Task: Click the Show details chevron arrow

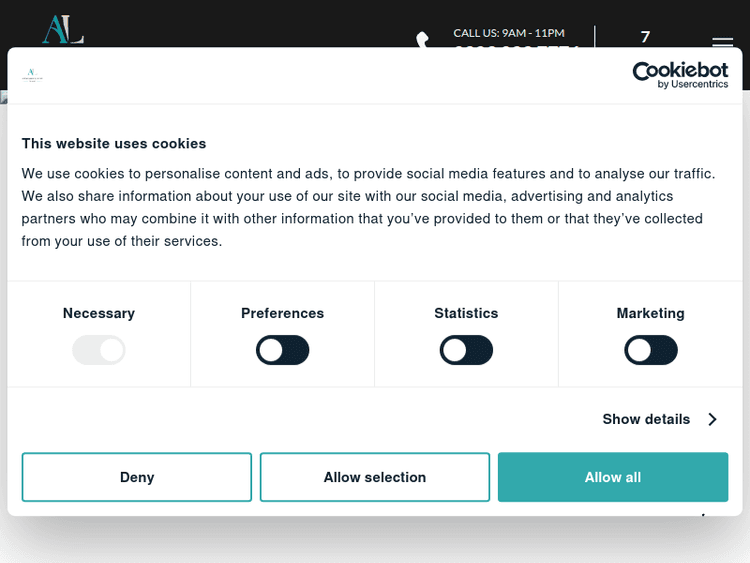Action: pyautogui.click(x=712, y=419)
